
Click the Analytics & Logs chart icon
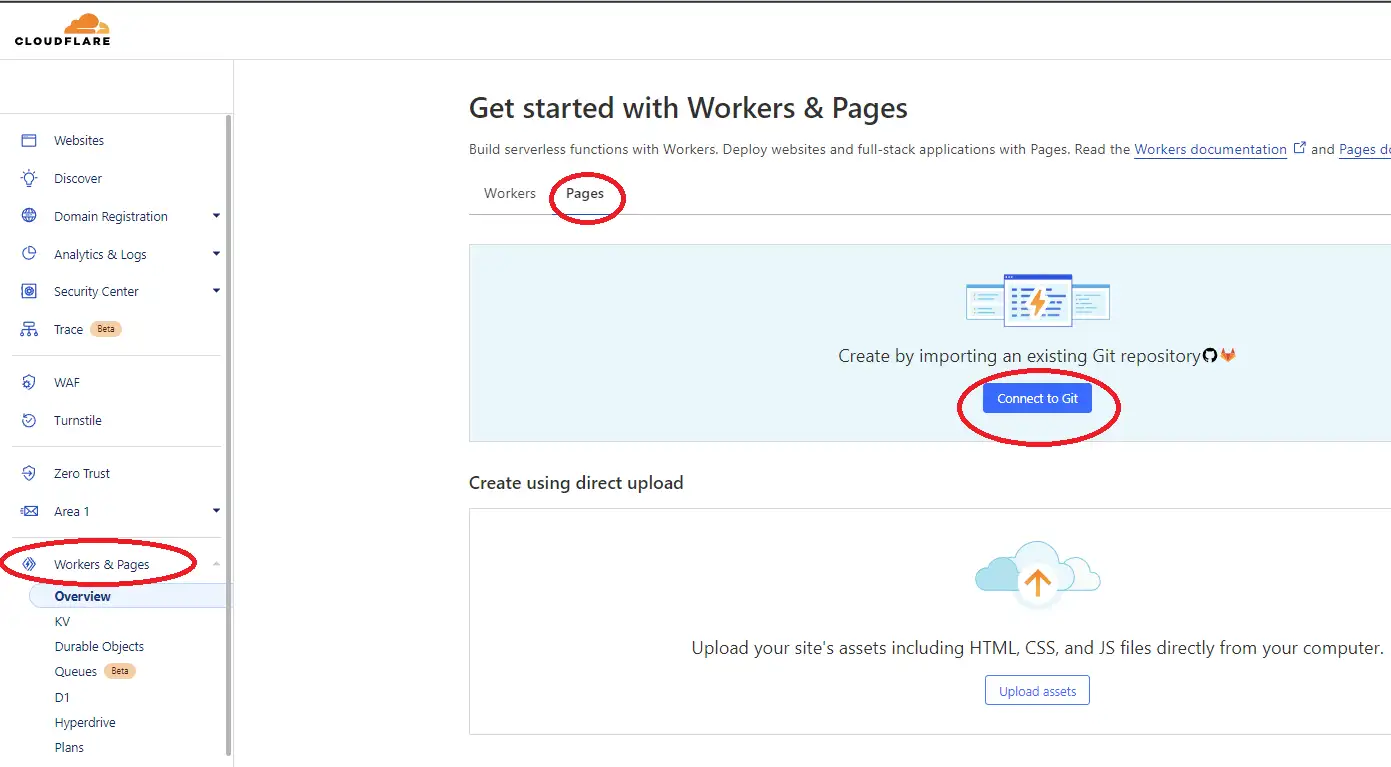[29, 254]
